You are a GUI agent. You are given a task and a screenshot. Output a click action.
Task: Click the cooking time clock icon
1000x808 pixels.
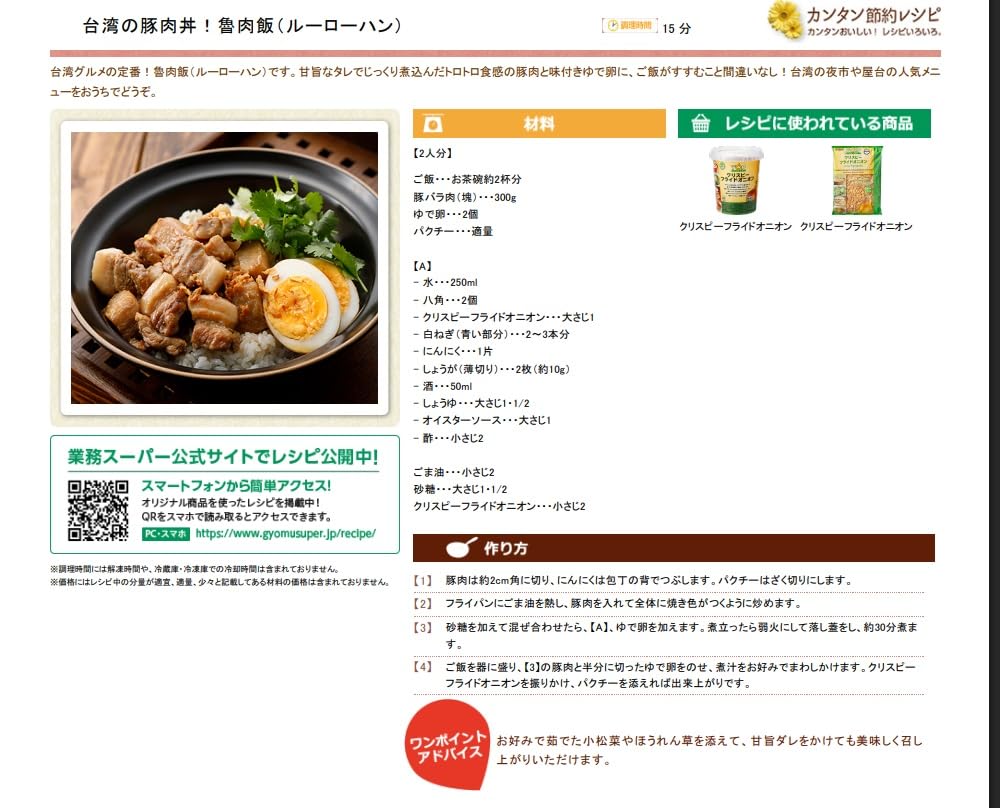point(612,26)
